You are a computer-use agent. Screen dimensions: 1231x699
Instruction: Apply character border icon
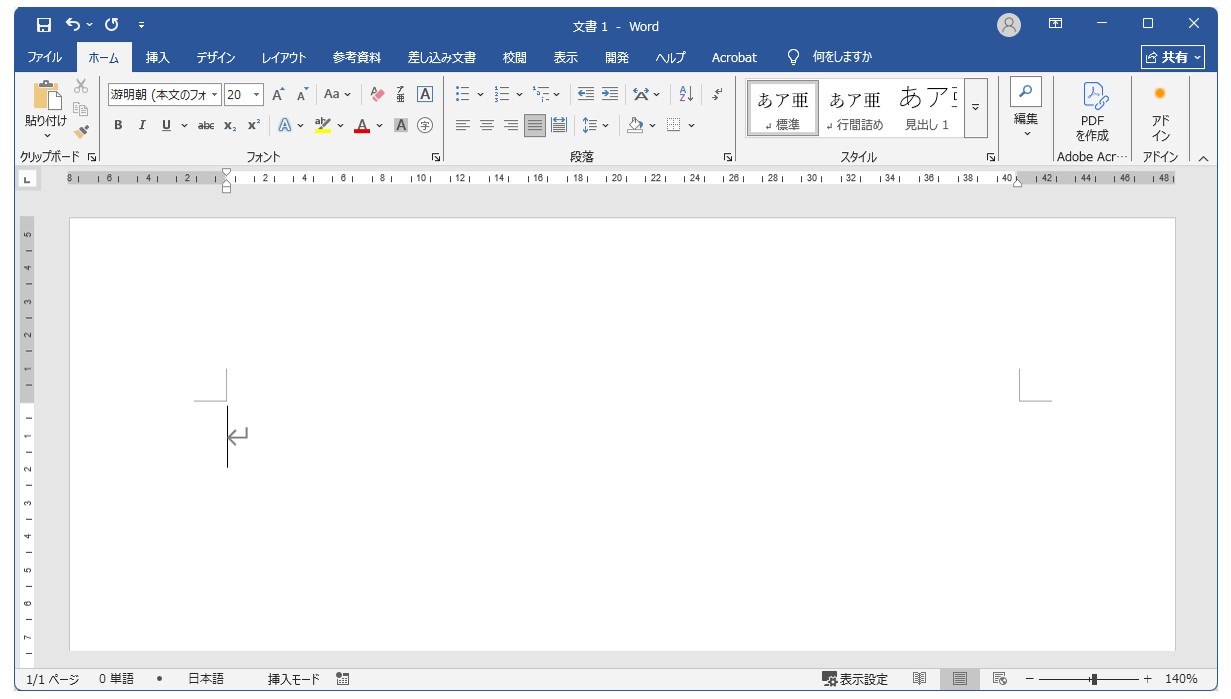(425, 95)
